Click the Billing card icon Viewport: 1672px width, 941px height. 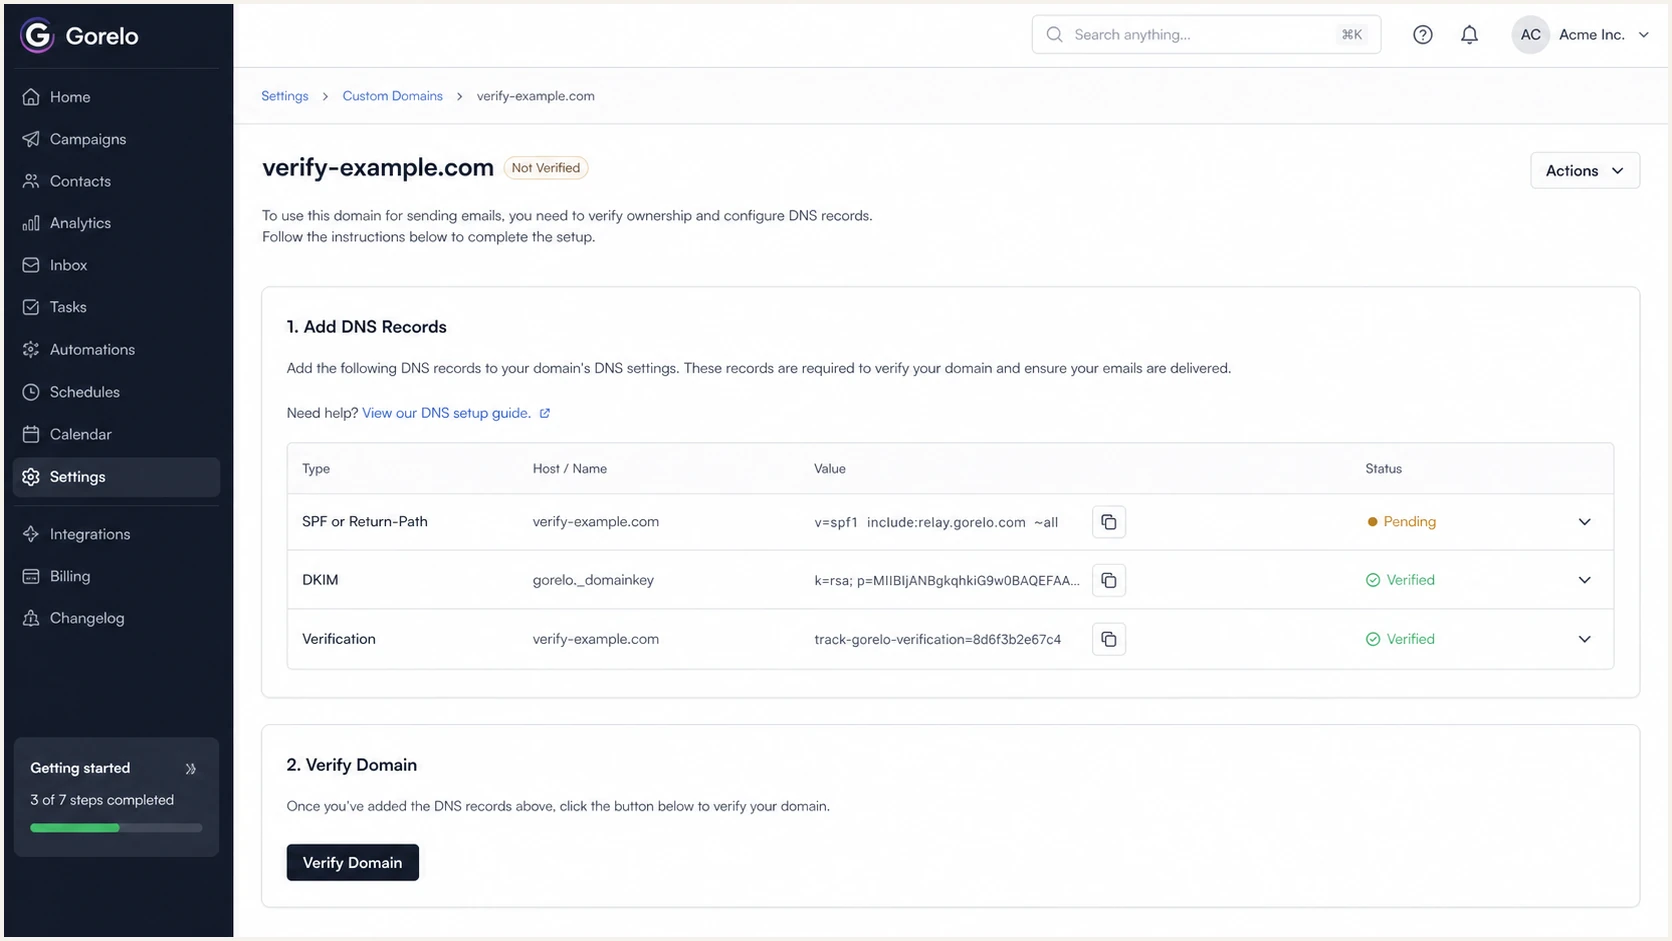(31, 576)
